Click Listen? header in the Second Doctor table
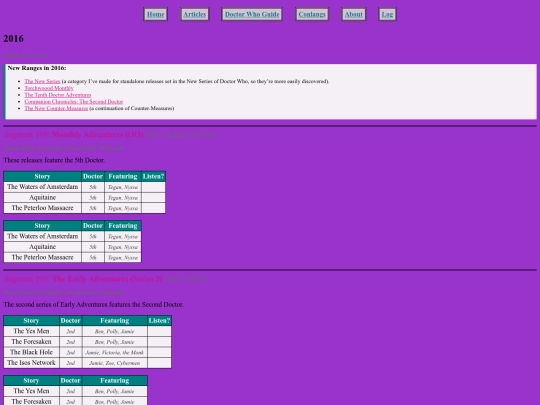This screenshot has height=405, width=540. (x=159, y=321)
